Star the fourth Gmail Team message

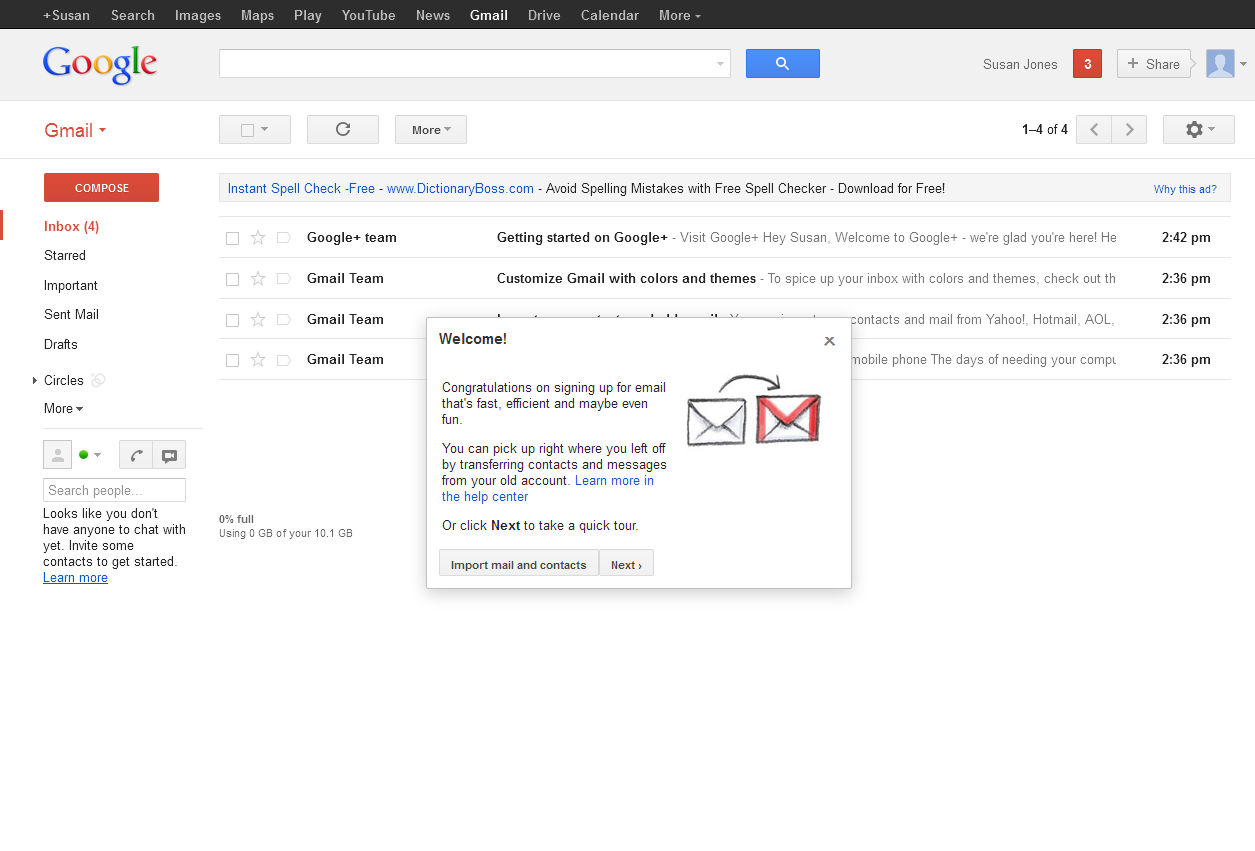coord(258,360)
